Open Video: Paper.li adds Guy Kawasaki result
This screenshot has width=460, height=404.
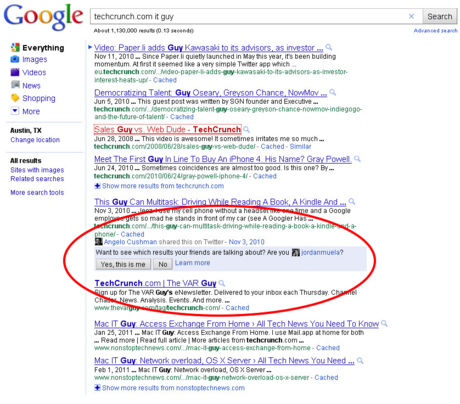(x=209, y=48)
